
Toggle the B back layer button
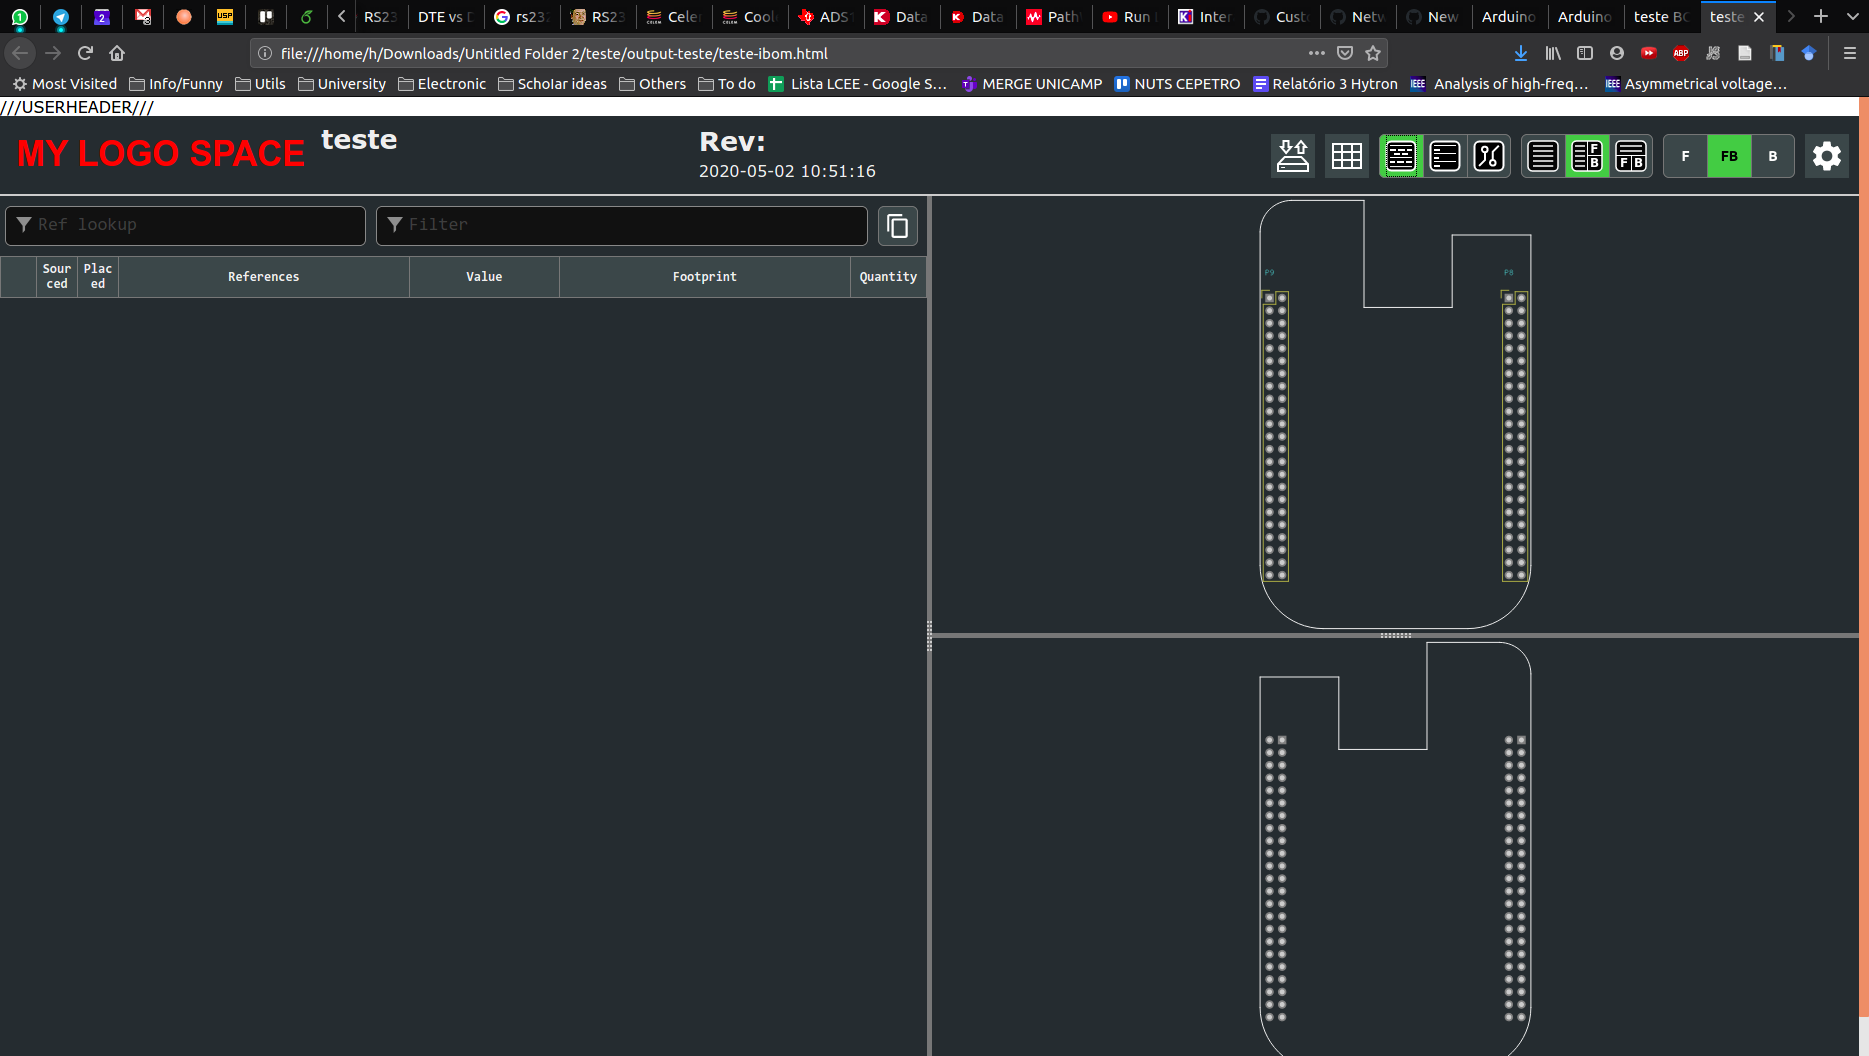[x=1772, y=156]
